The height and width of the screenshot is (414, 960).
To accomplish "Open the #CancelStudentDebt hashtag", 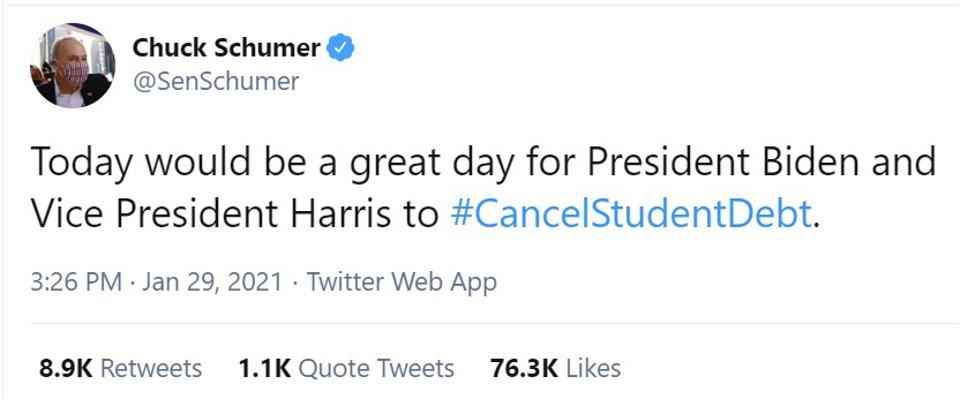I will 631,214.
